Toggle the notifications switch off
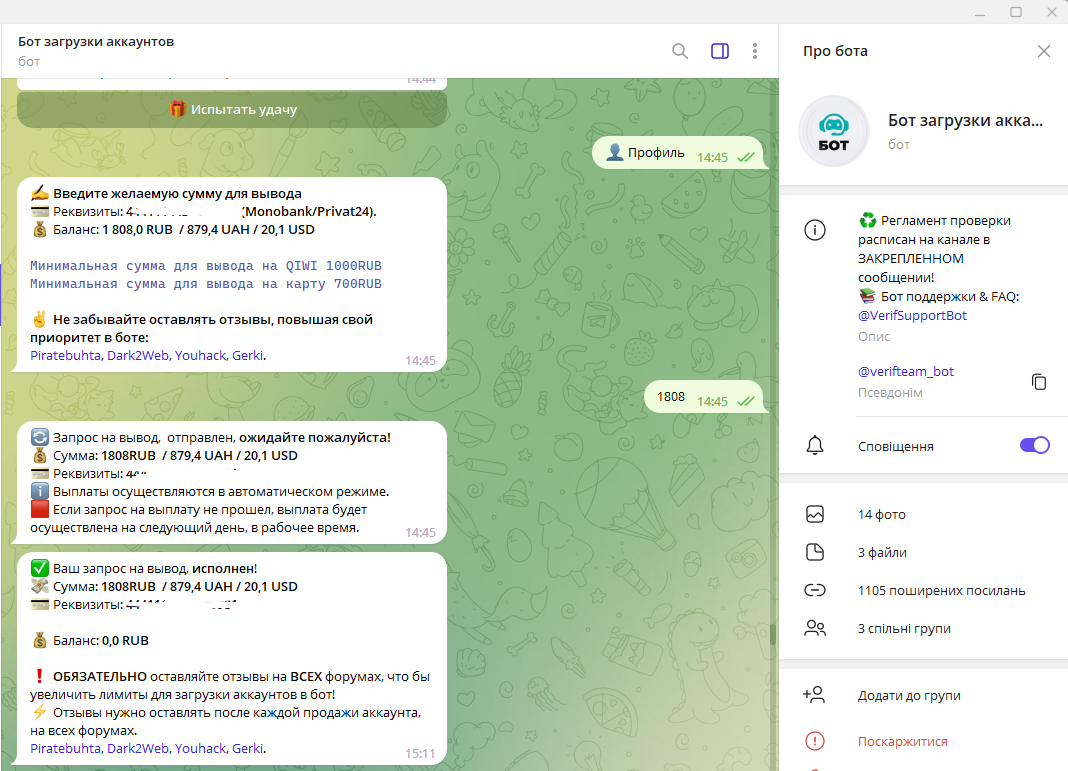The height and width of the screenshot is (771, 1068). (x=1034, y=446)
